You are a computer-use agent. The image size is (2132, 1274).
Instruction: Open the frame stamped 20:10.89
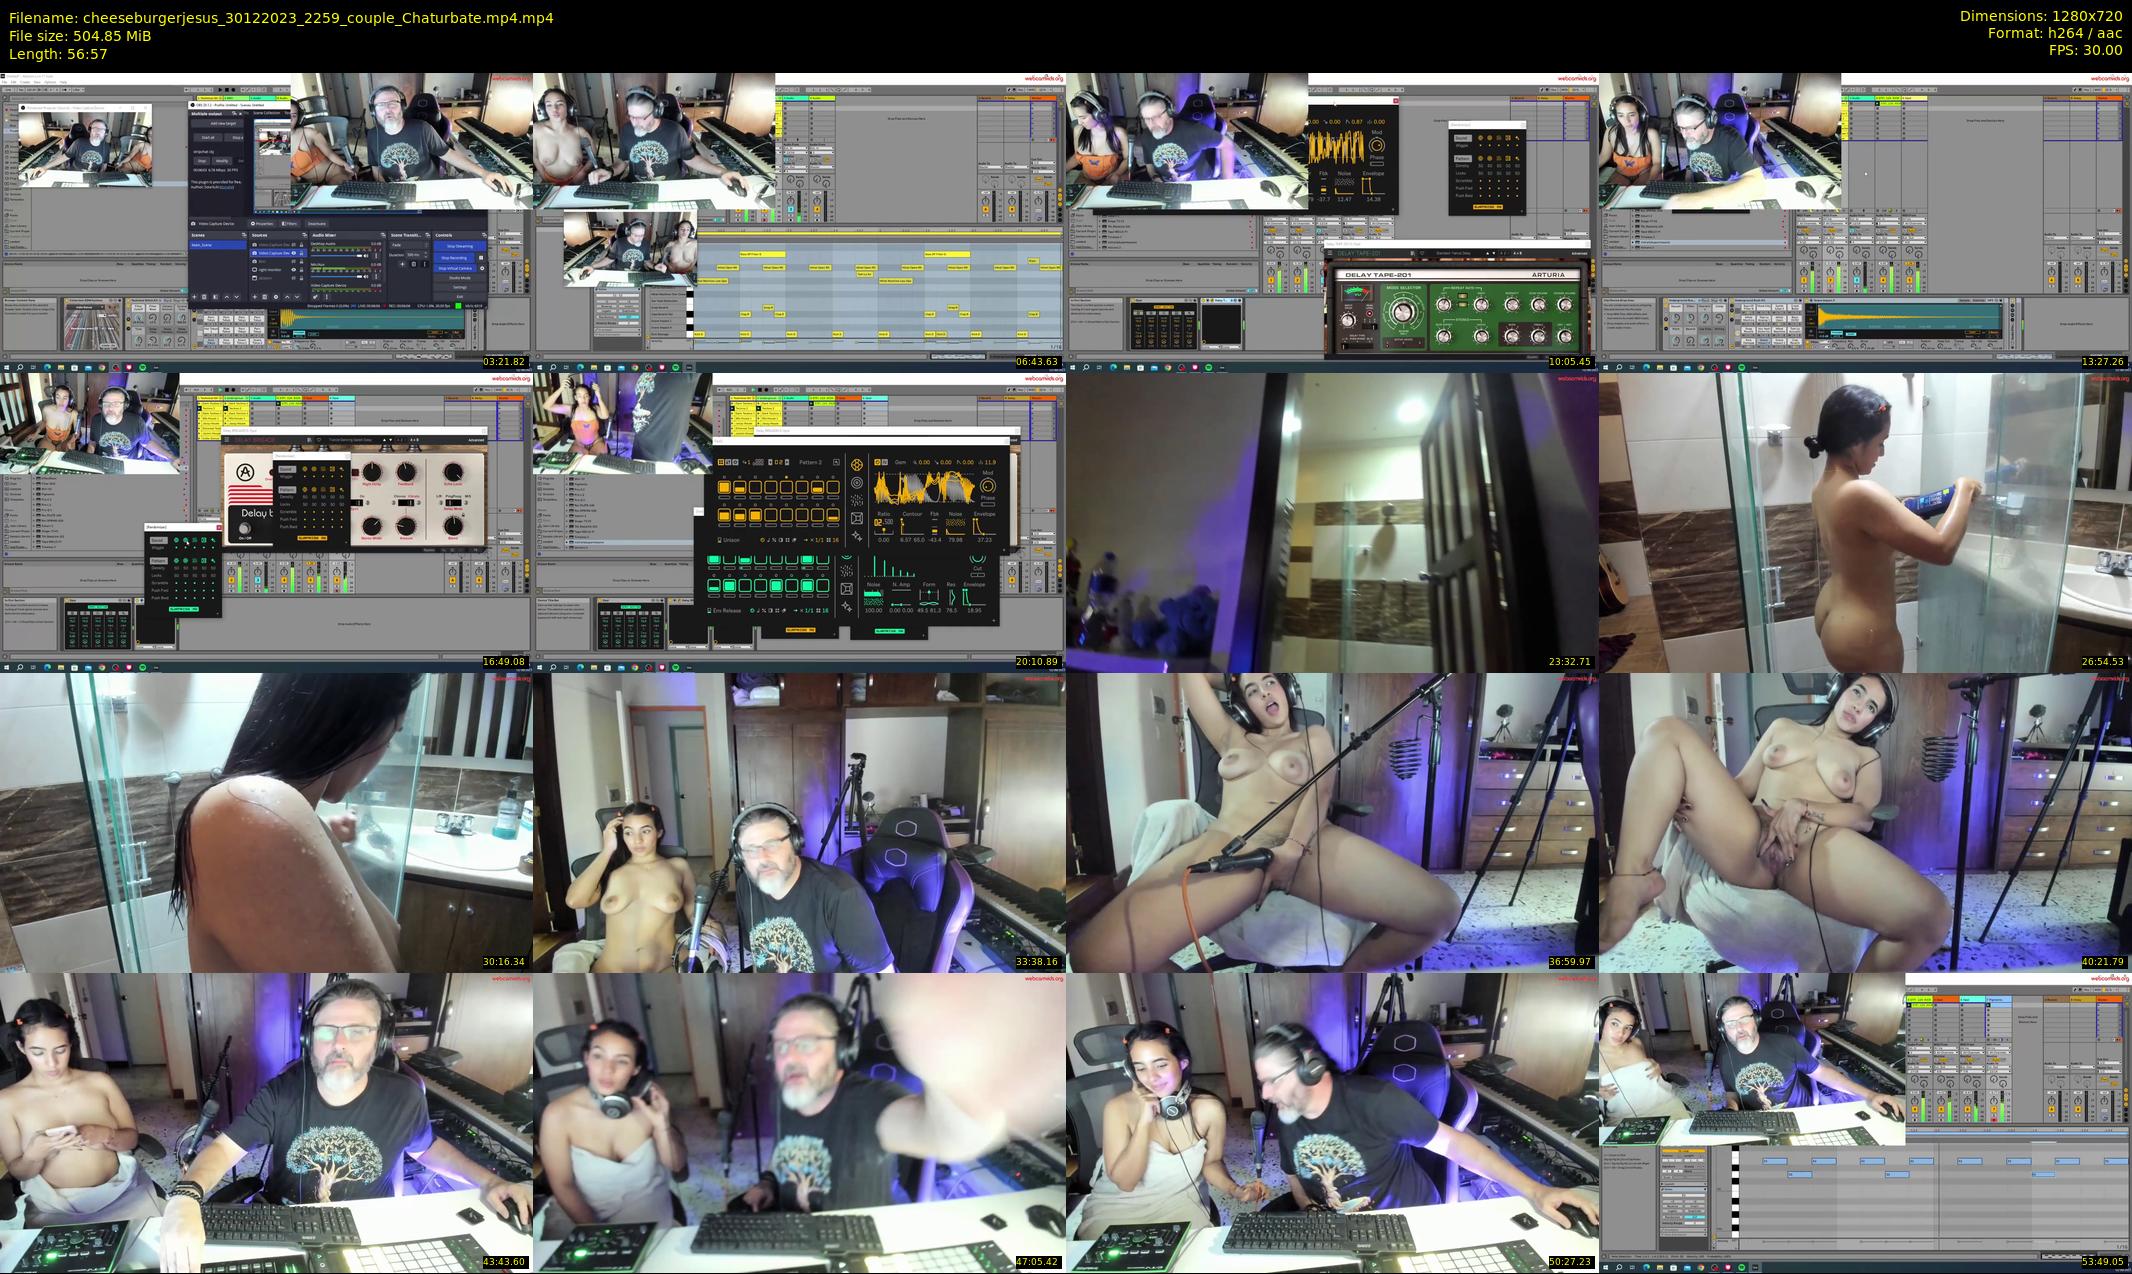[799, 522]
